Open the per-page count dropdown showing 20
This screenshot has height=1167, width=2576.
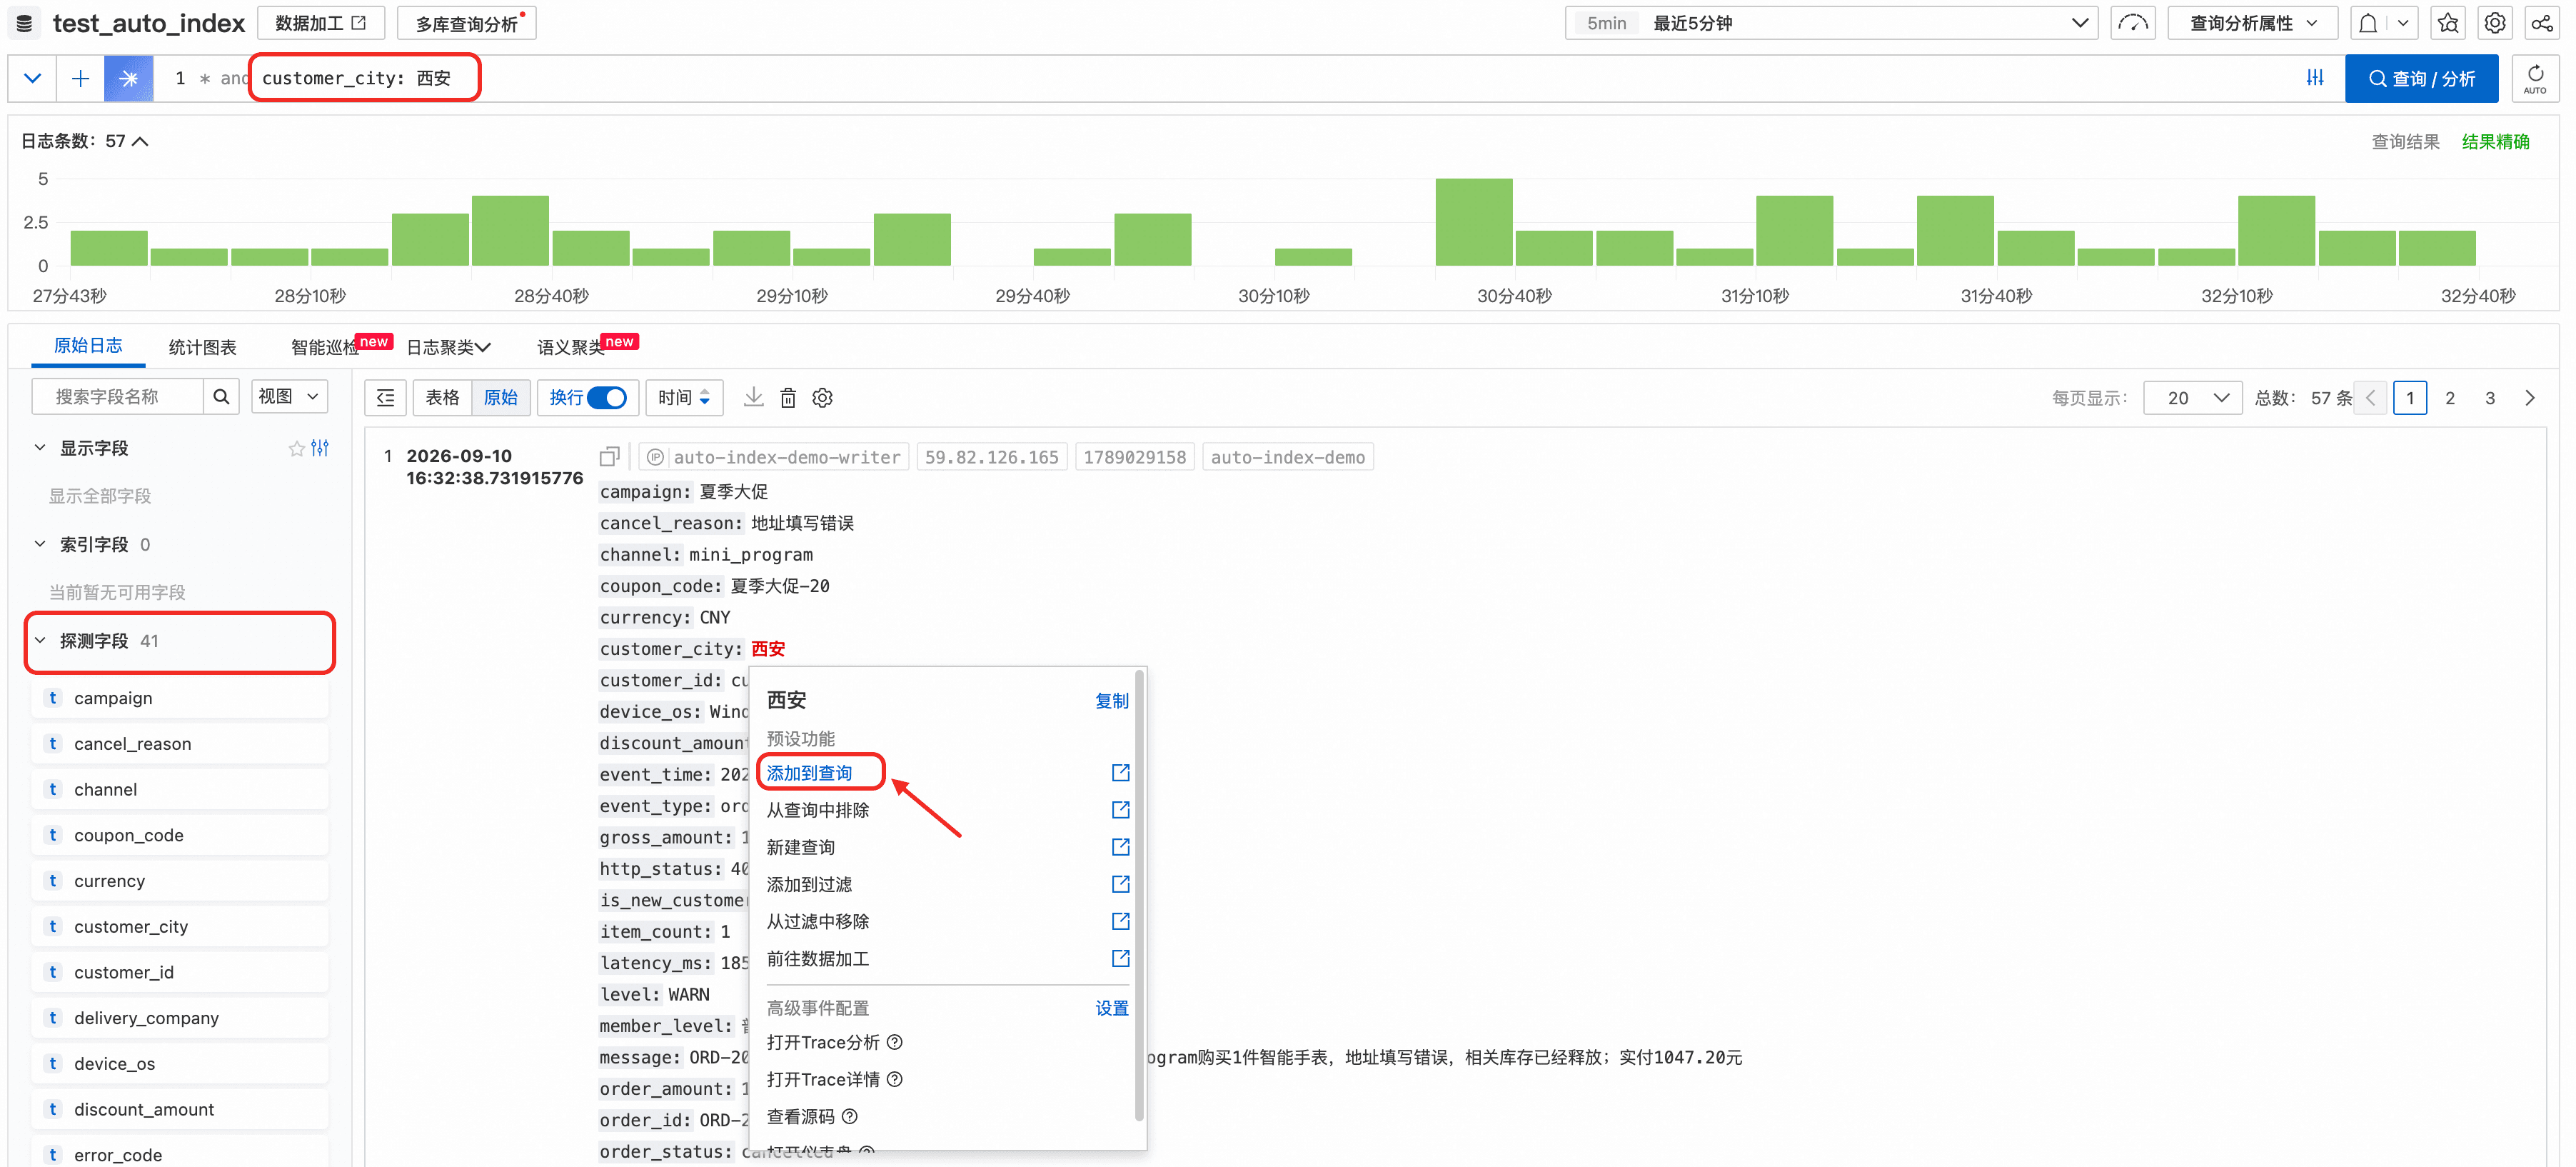point(2193,397)
